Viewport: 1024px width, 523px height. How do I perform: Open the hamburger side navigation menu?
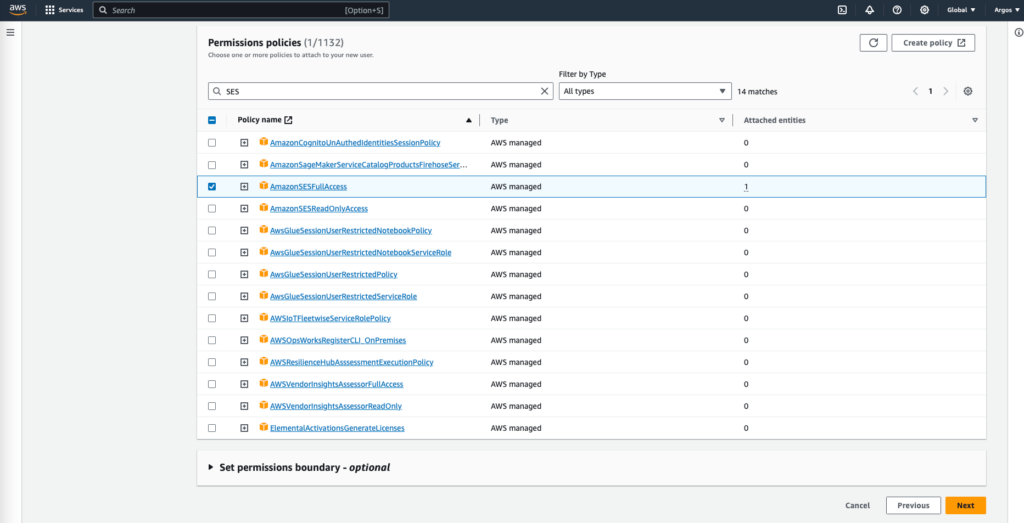(x=10, y=32)
